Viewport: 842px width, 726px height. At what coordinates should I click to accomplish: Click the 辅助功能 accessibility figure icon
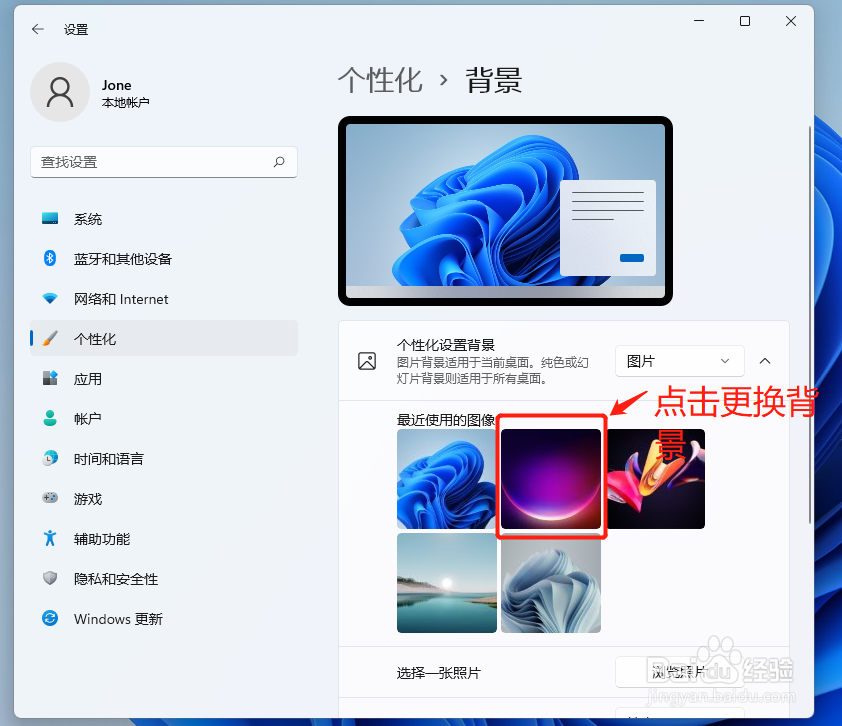point(50,538)
